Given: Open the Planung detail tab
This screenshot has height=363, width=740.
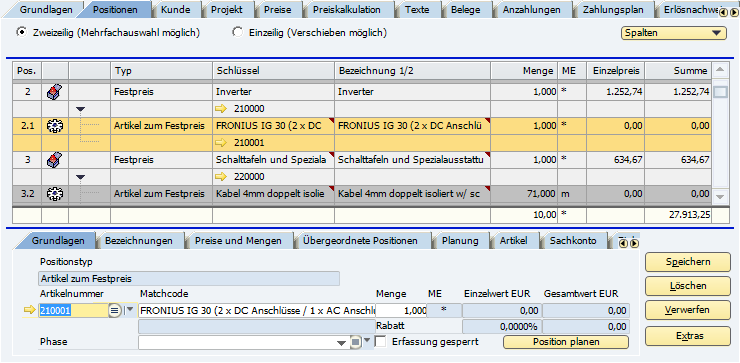Looking at the screenshot, I should pyautogui.click(x=460, y=241).
